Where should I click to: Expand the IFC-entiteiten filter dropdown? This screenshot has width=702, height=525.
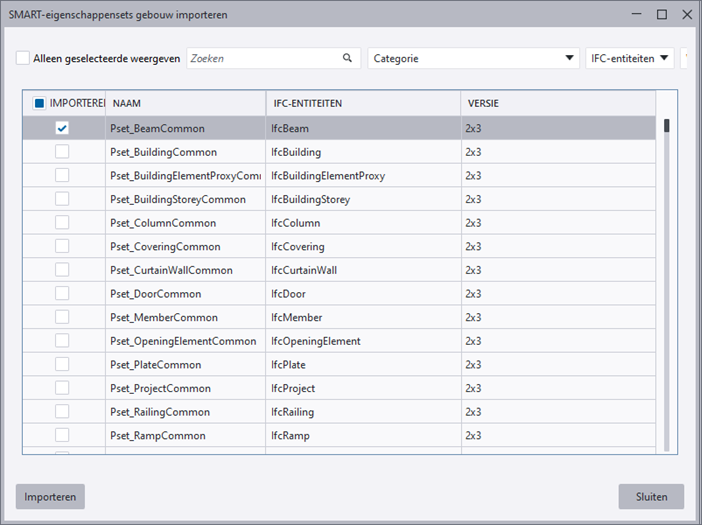[x=629, y=58]
